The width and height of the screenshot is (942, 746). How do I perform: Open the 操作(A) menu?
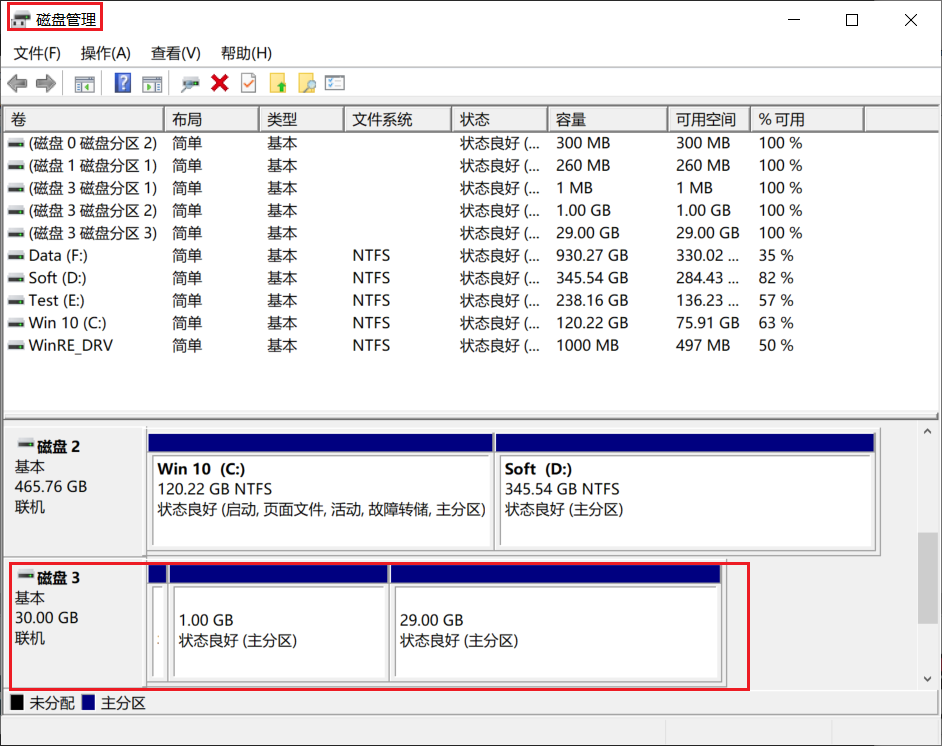106,53
